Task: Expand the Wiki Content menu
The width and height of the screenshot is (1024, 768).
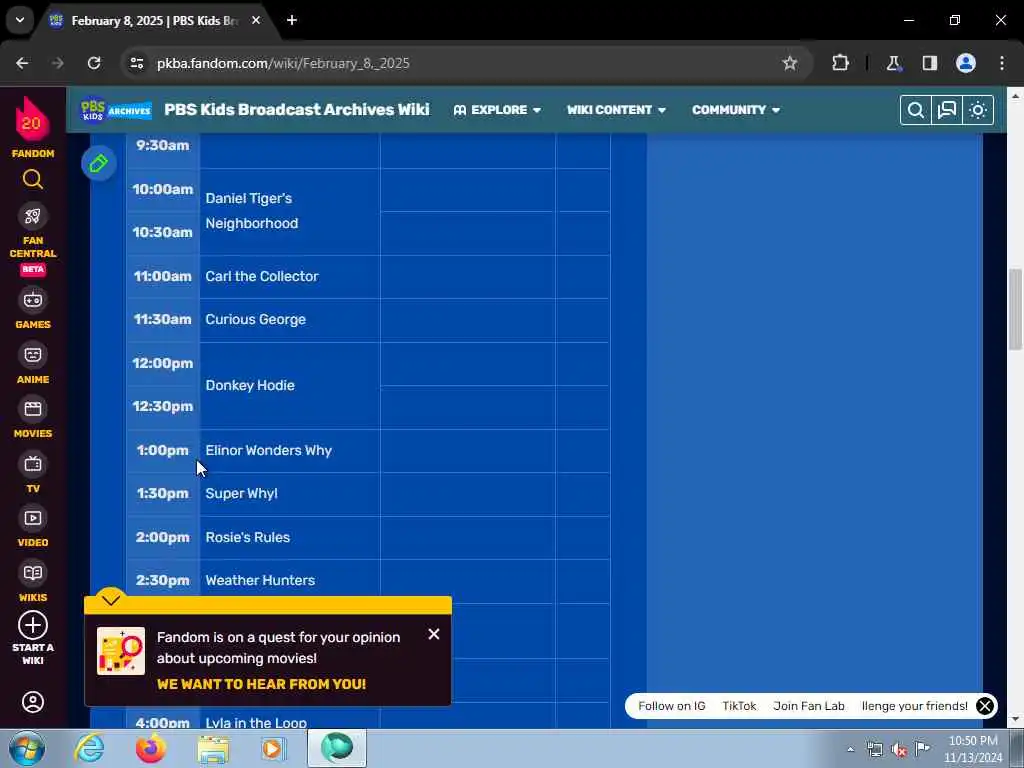Action: [616, 110]
